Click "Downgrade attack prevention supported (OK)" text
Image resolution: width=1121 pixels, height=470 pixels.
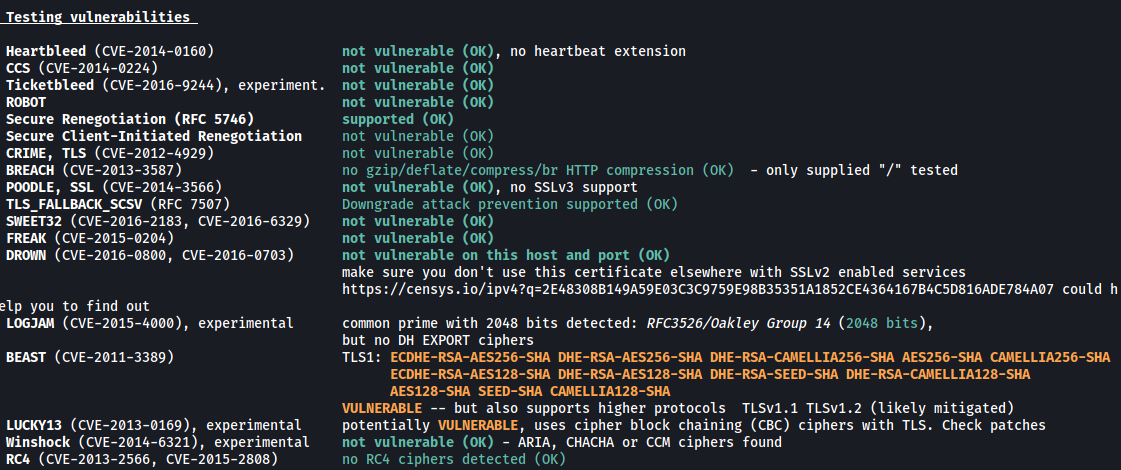[x=509, y=204]
